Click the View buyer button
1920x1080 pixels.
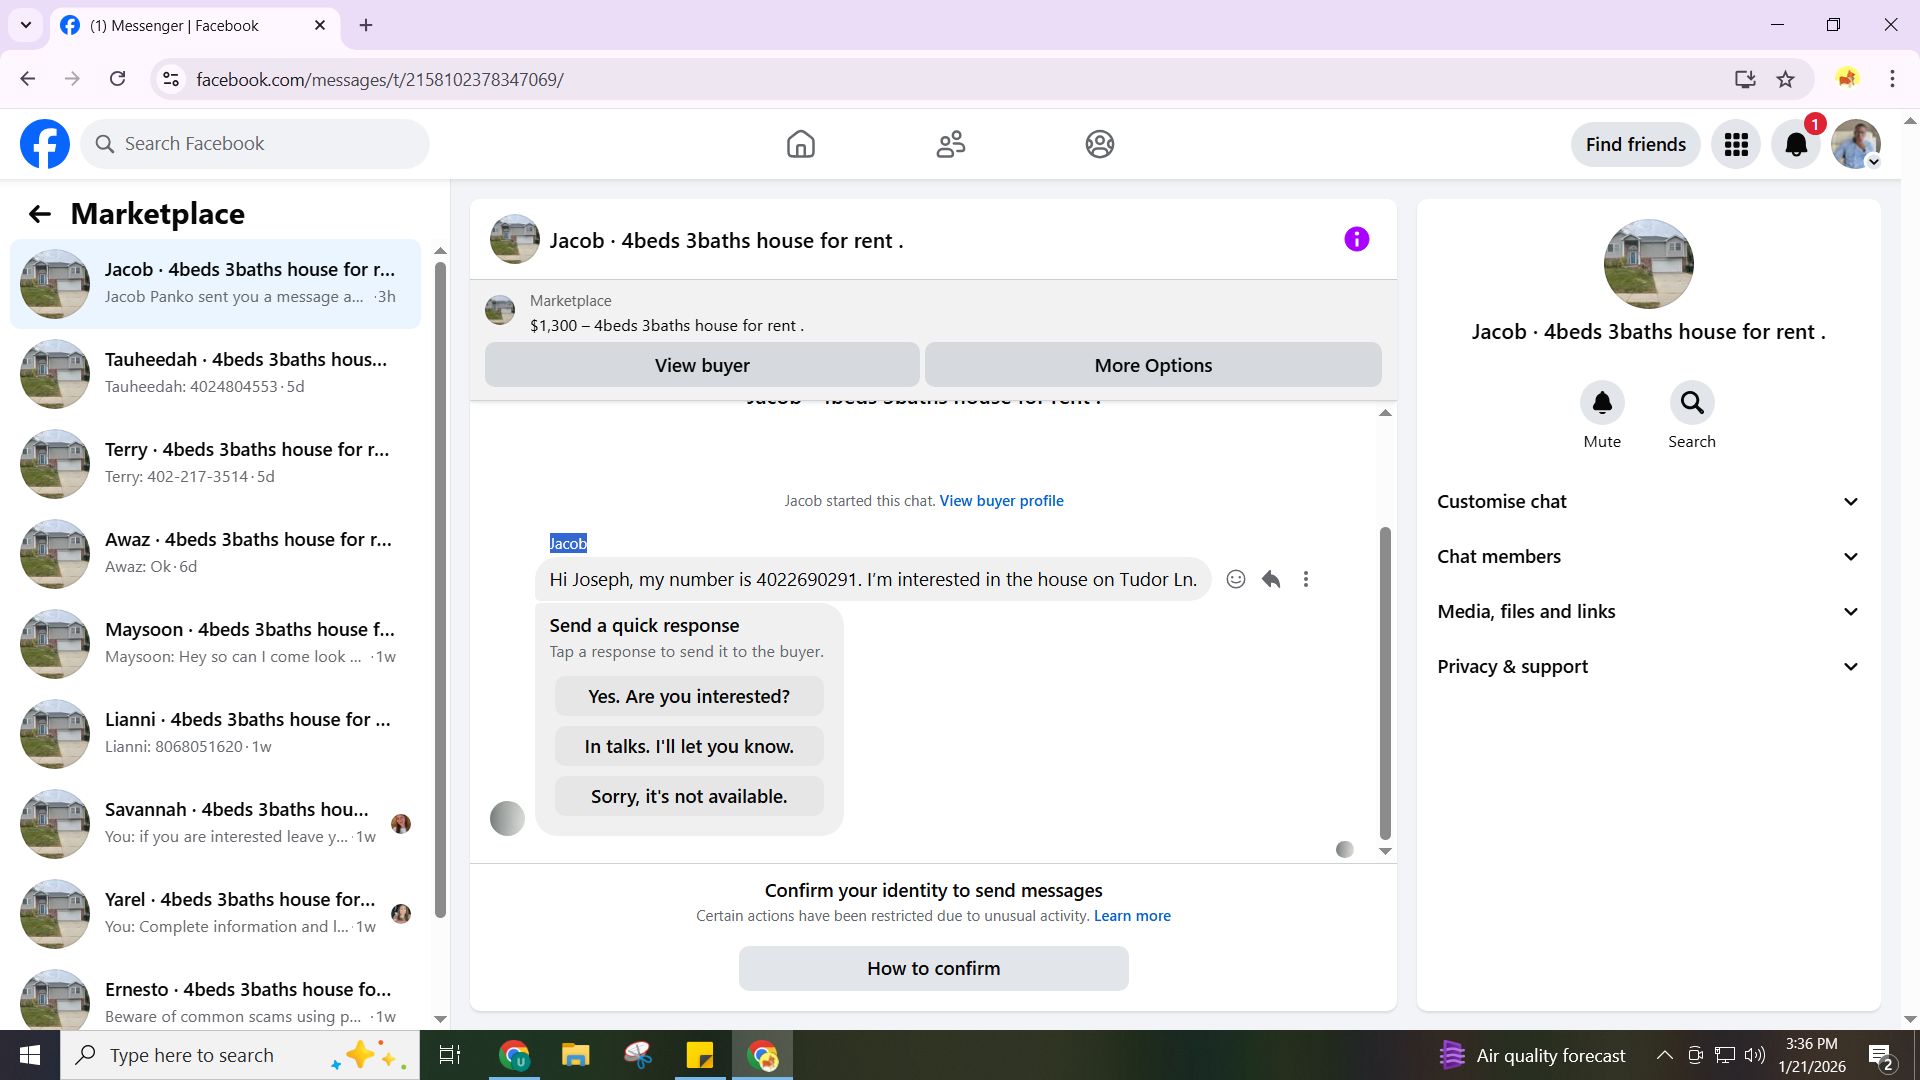click(702, 365)
